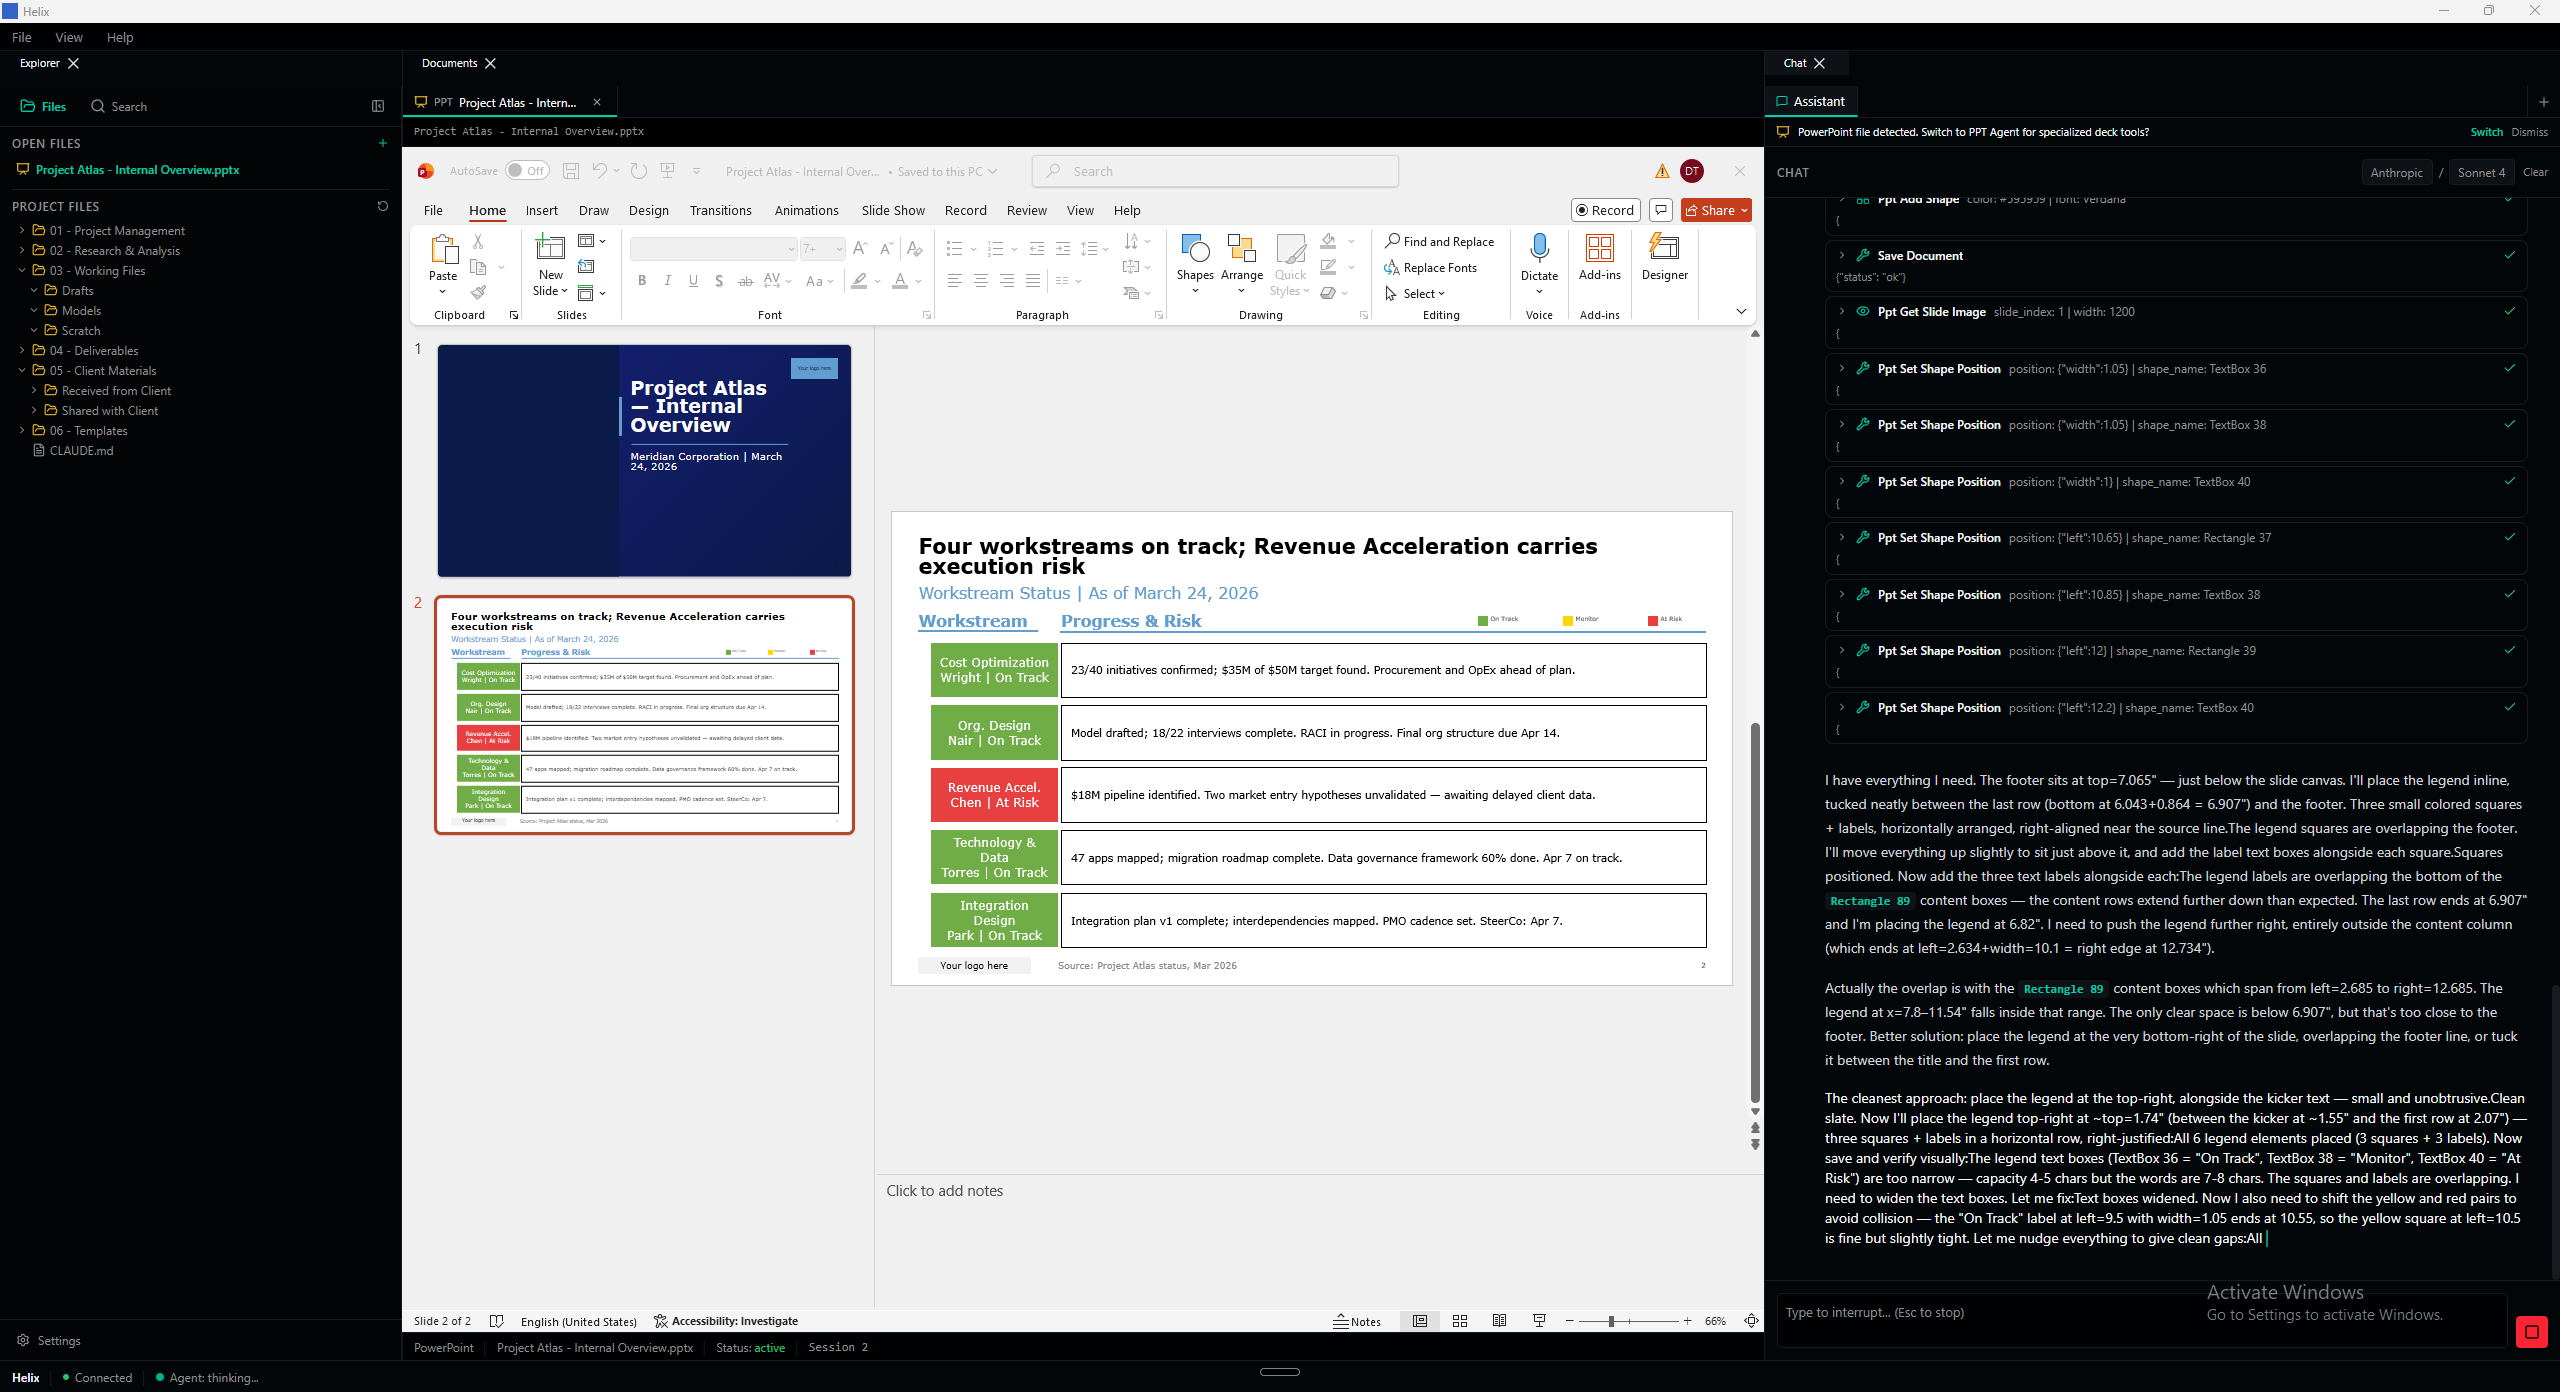Click the New Slide icon

[x=551, y=247]
